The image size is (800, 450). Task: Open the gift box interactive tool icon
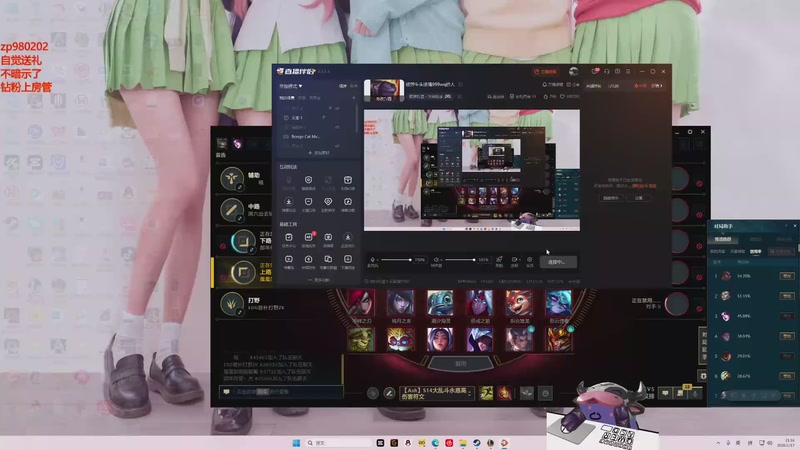tap(347, 180)
